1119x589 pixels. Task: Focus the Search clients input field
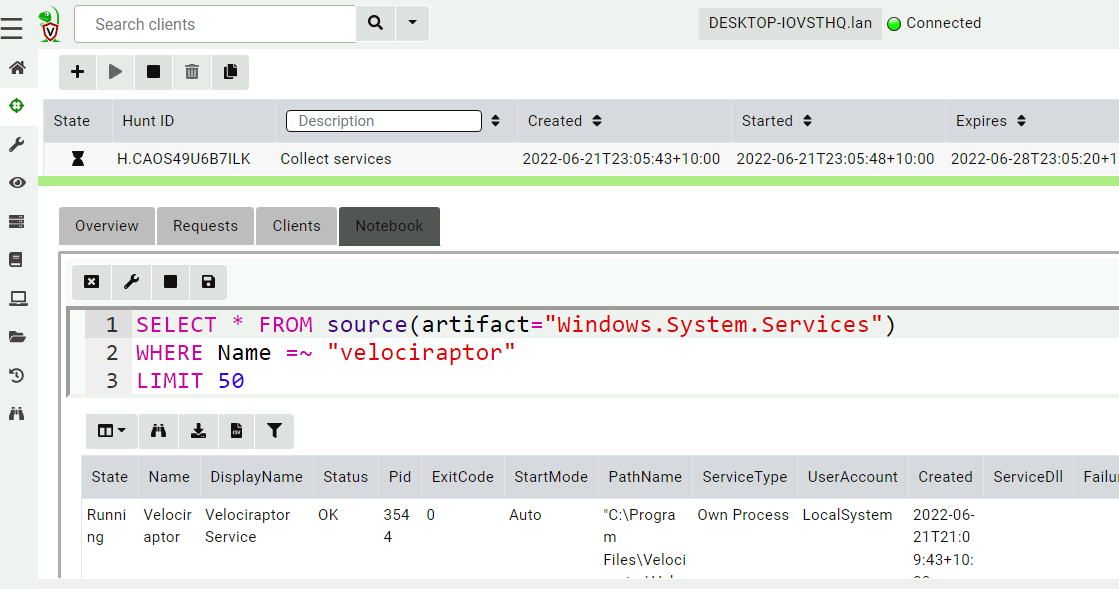tap(215, 24)
